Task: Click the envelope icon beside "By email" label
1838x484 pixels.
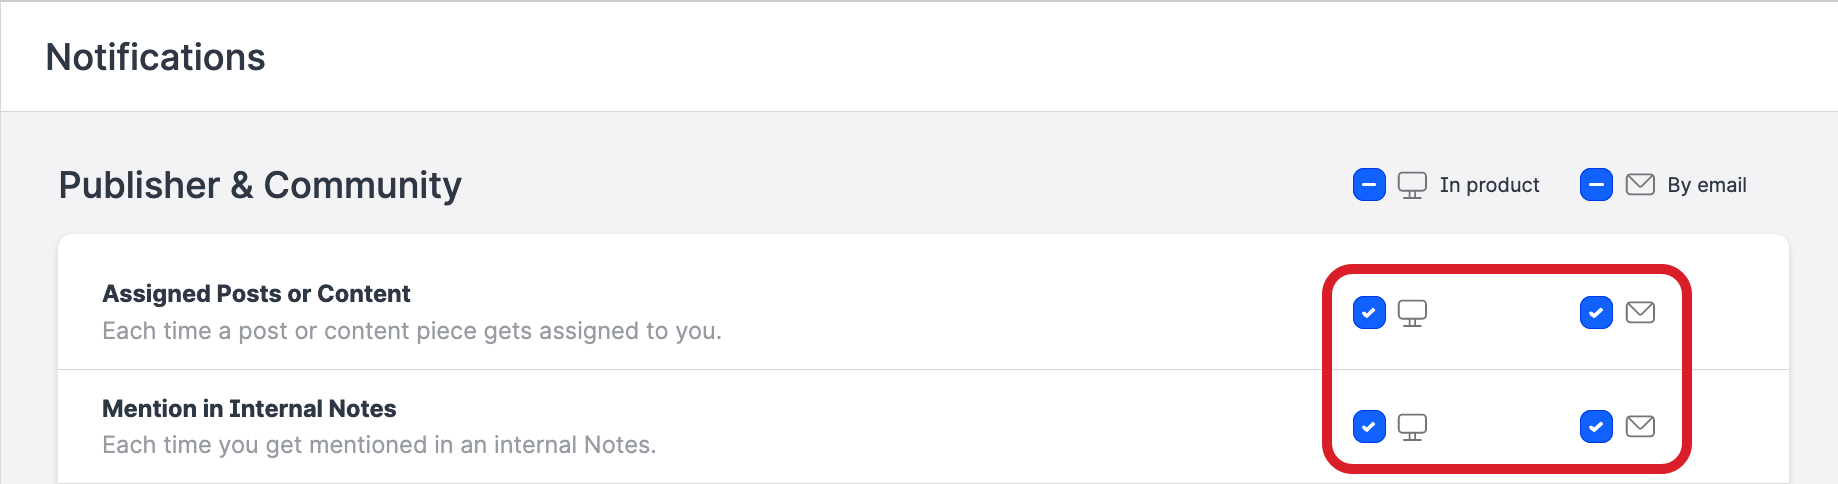Action: pos(1640,185)
